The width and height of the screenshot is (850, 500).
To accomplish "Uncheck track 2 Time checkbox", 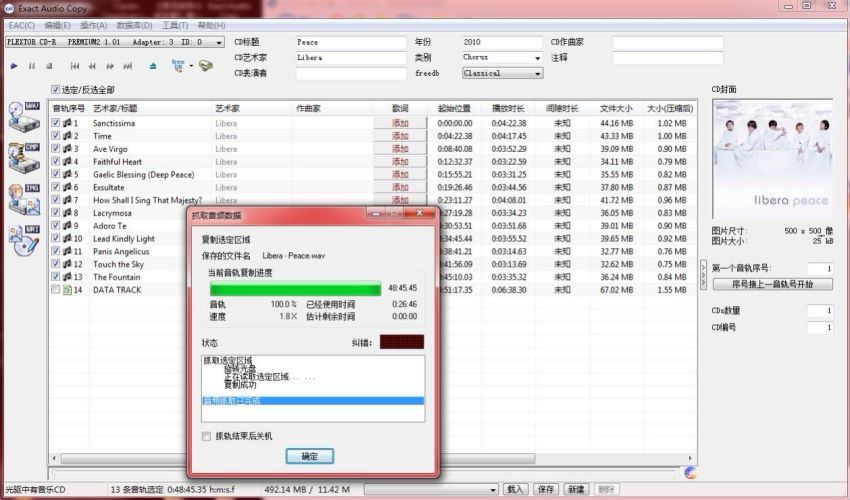I will tap(55, 136).
